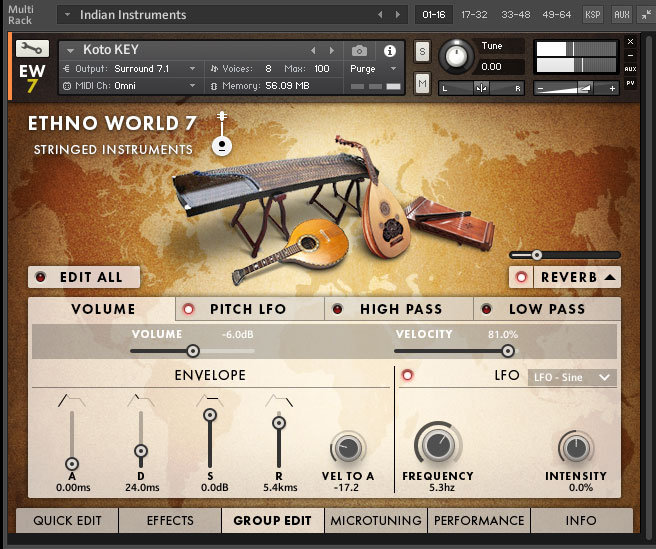Open the PERFORMANCE page
This screenshot has height=549, width=656.
coord(479,521)
